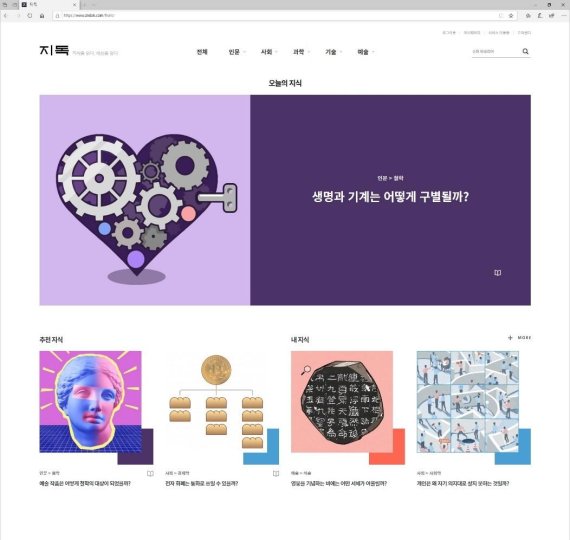Click the favorites star in address bar
This screenshot has height=540, width=570.
tap(511, 16)
